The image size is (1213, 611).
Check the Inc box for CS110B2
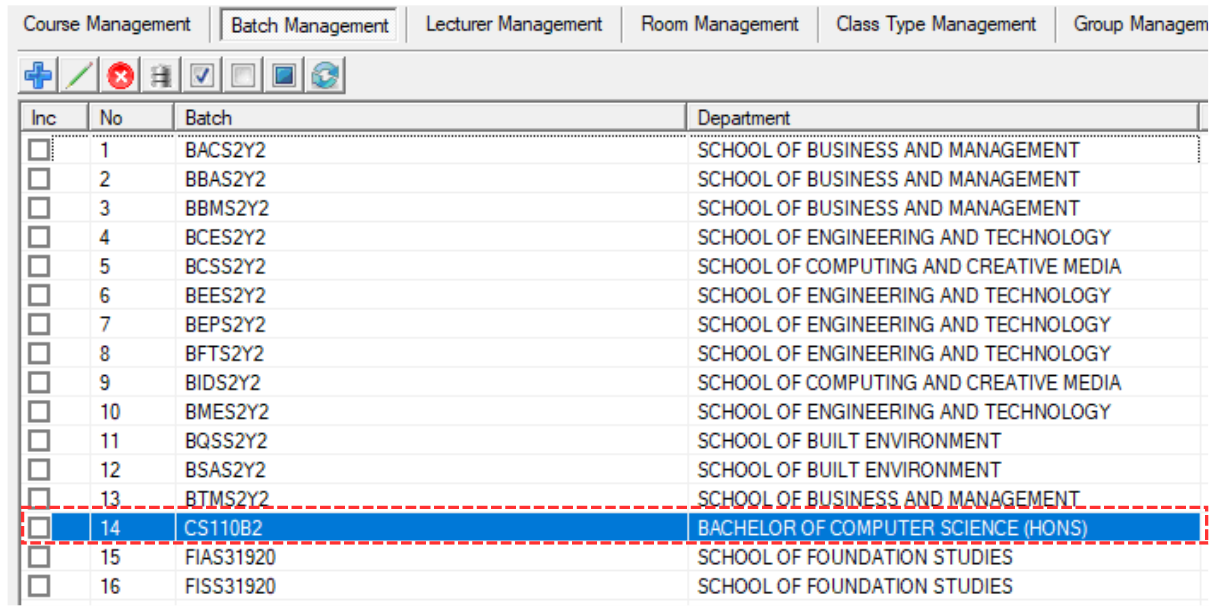(x=39, y=528)
